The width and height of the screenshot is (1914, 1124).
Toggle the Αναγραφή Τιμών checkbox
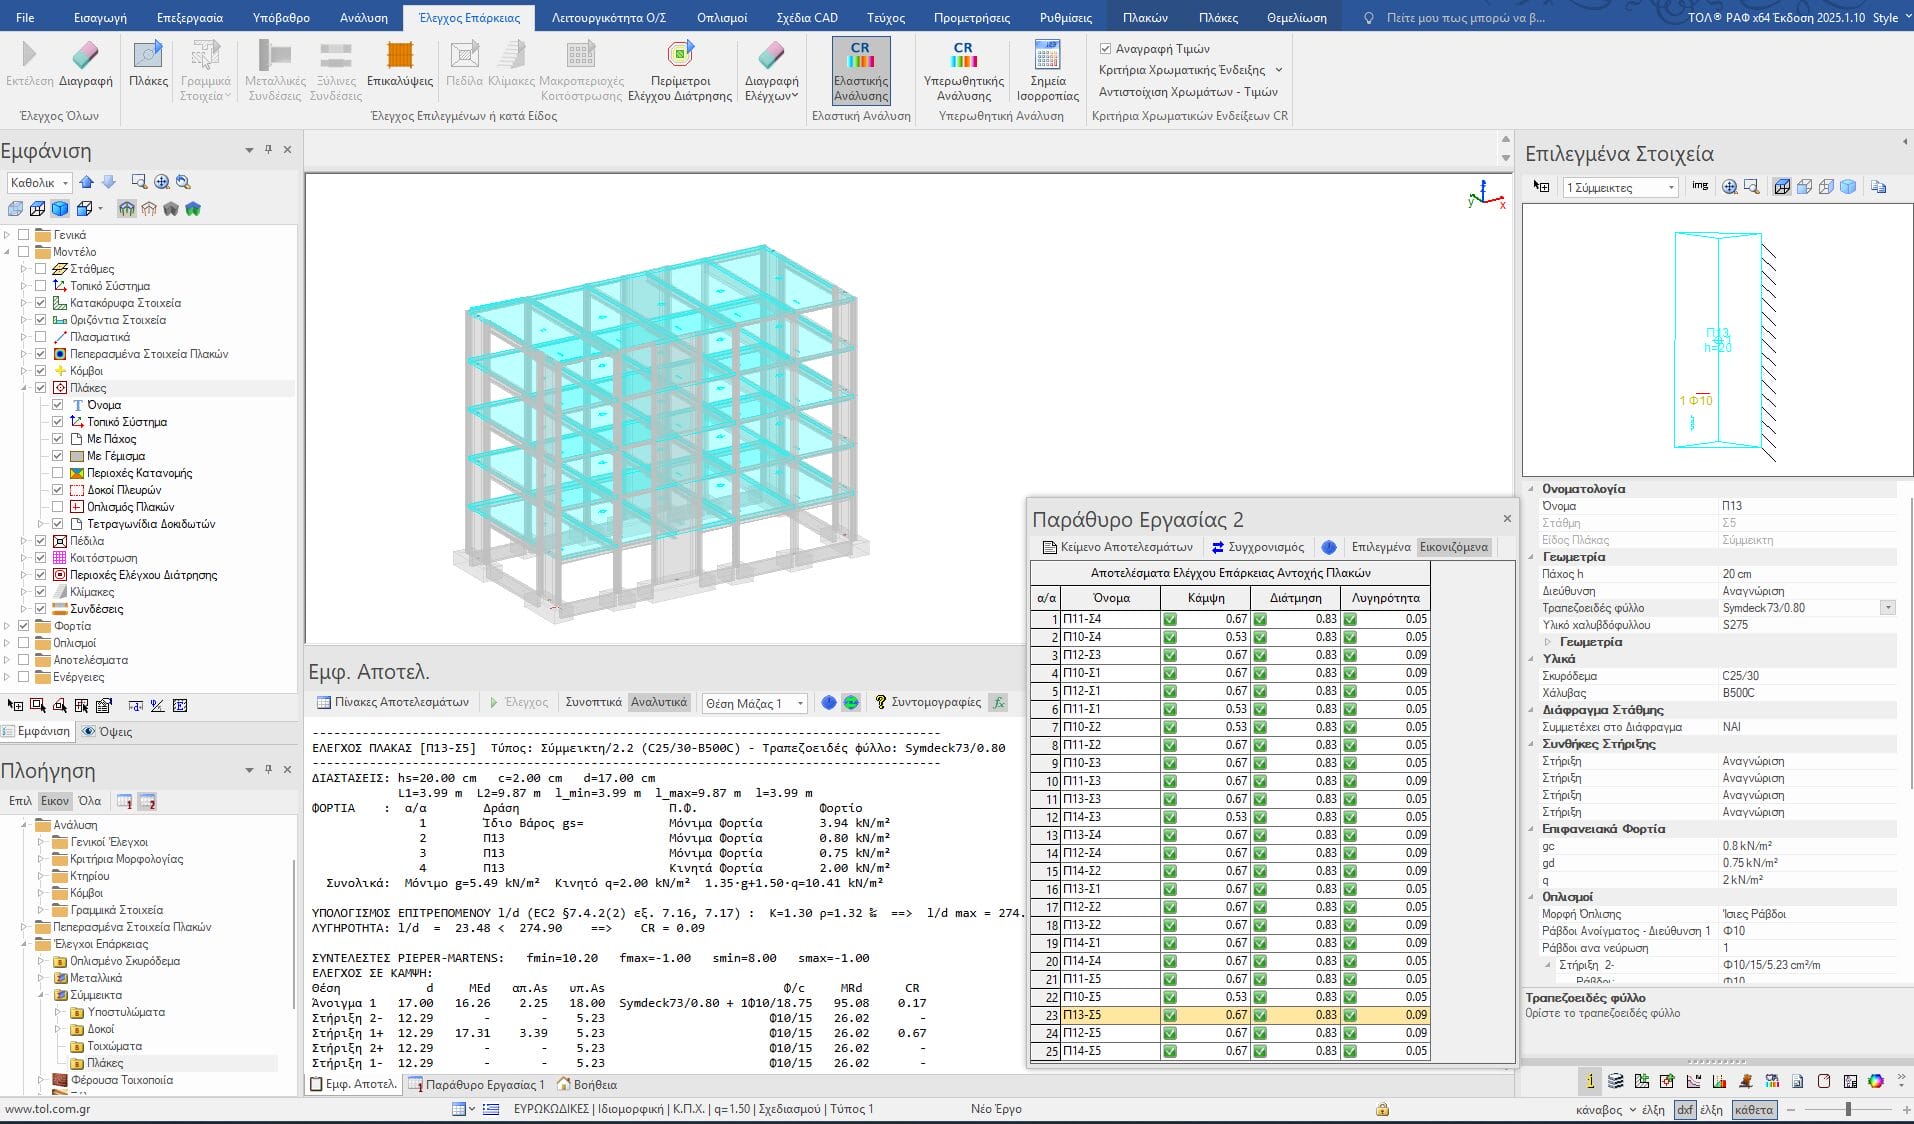[1105, 48]
